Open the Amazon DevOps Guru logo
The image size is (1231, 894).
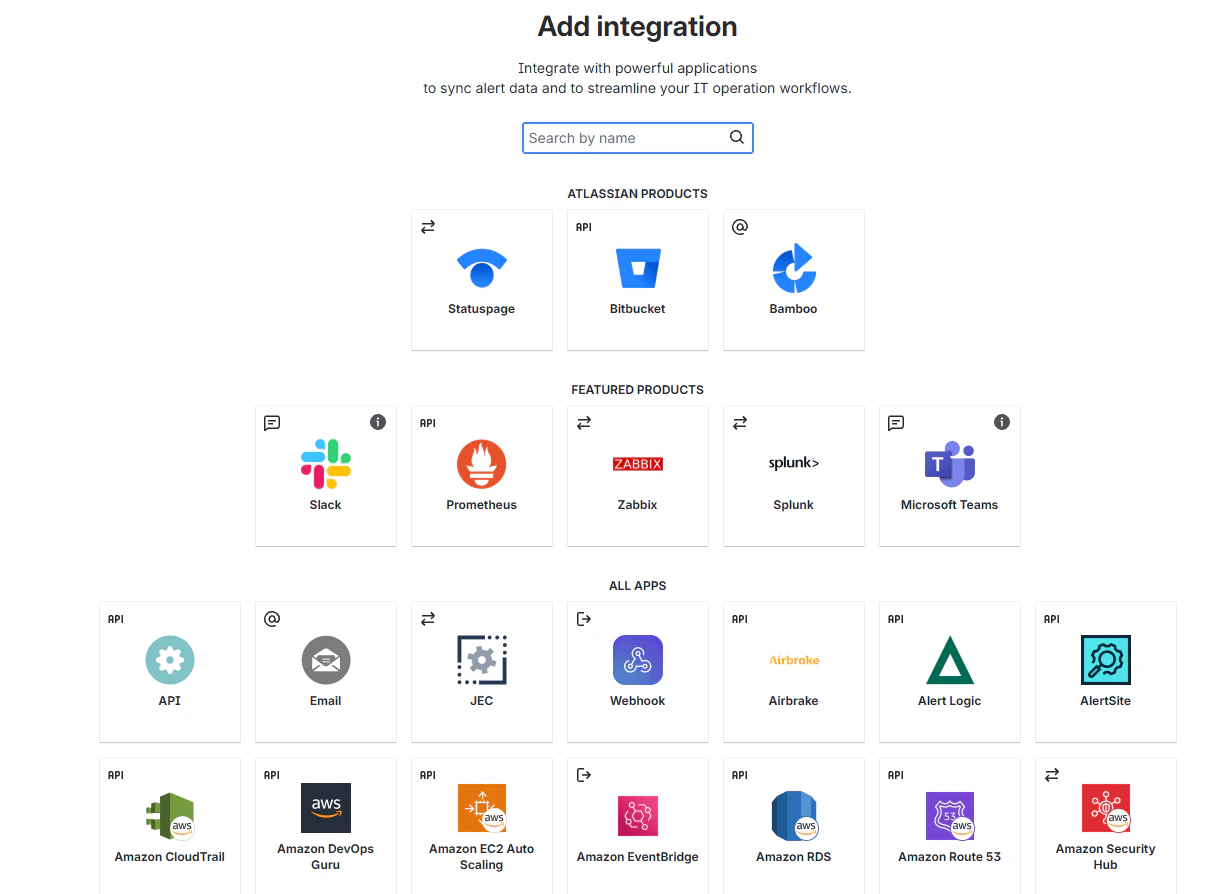[326, 808]
